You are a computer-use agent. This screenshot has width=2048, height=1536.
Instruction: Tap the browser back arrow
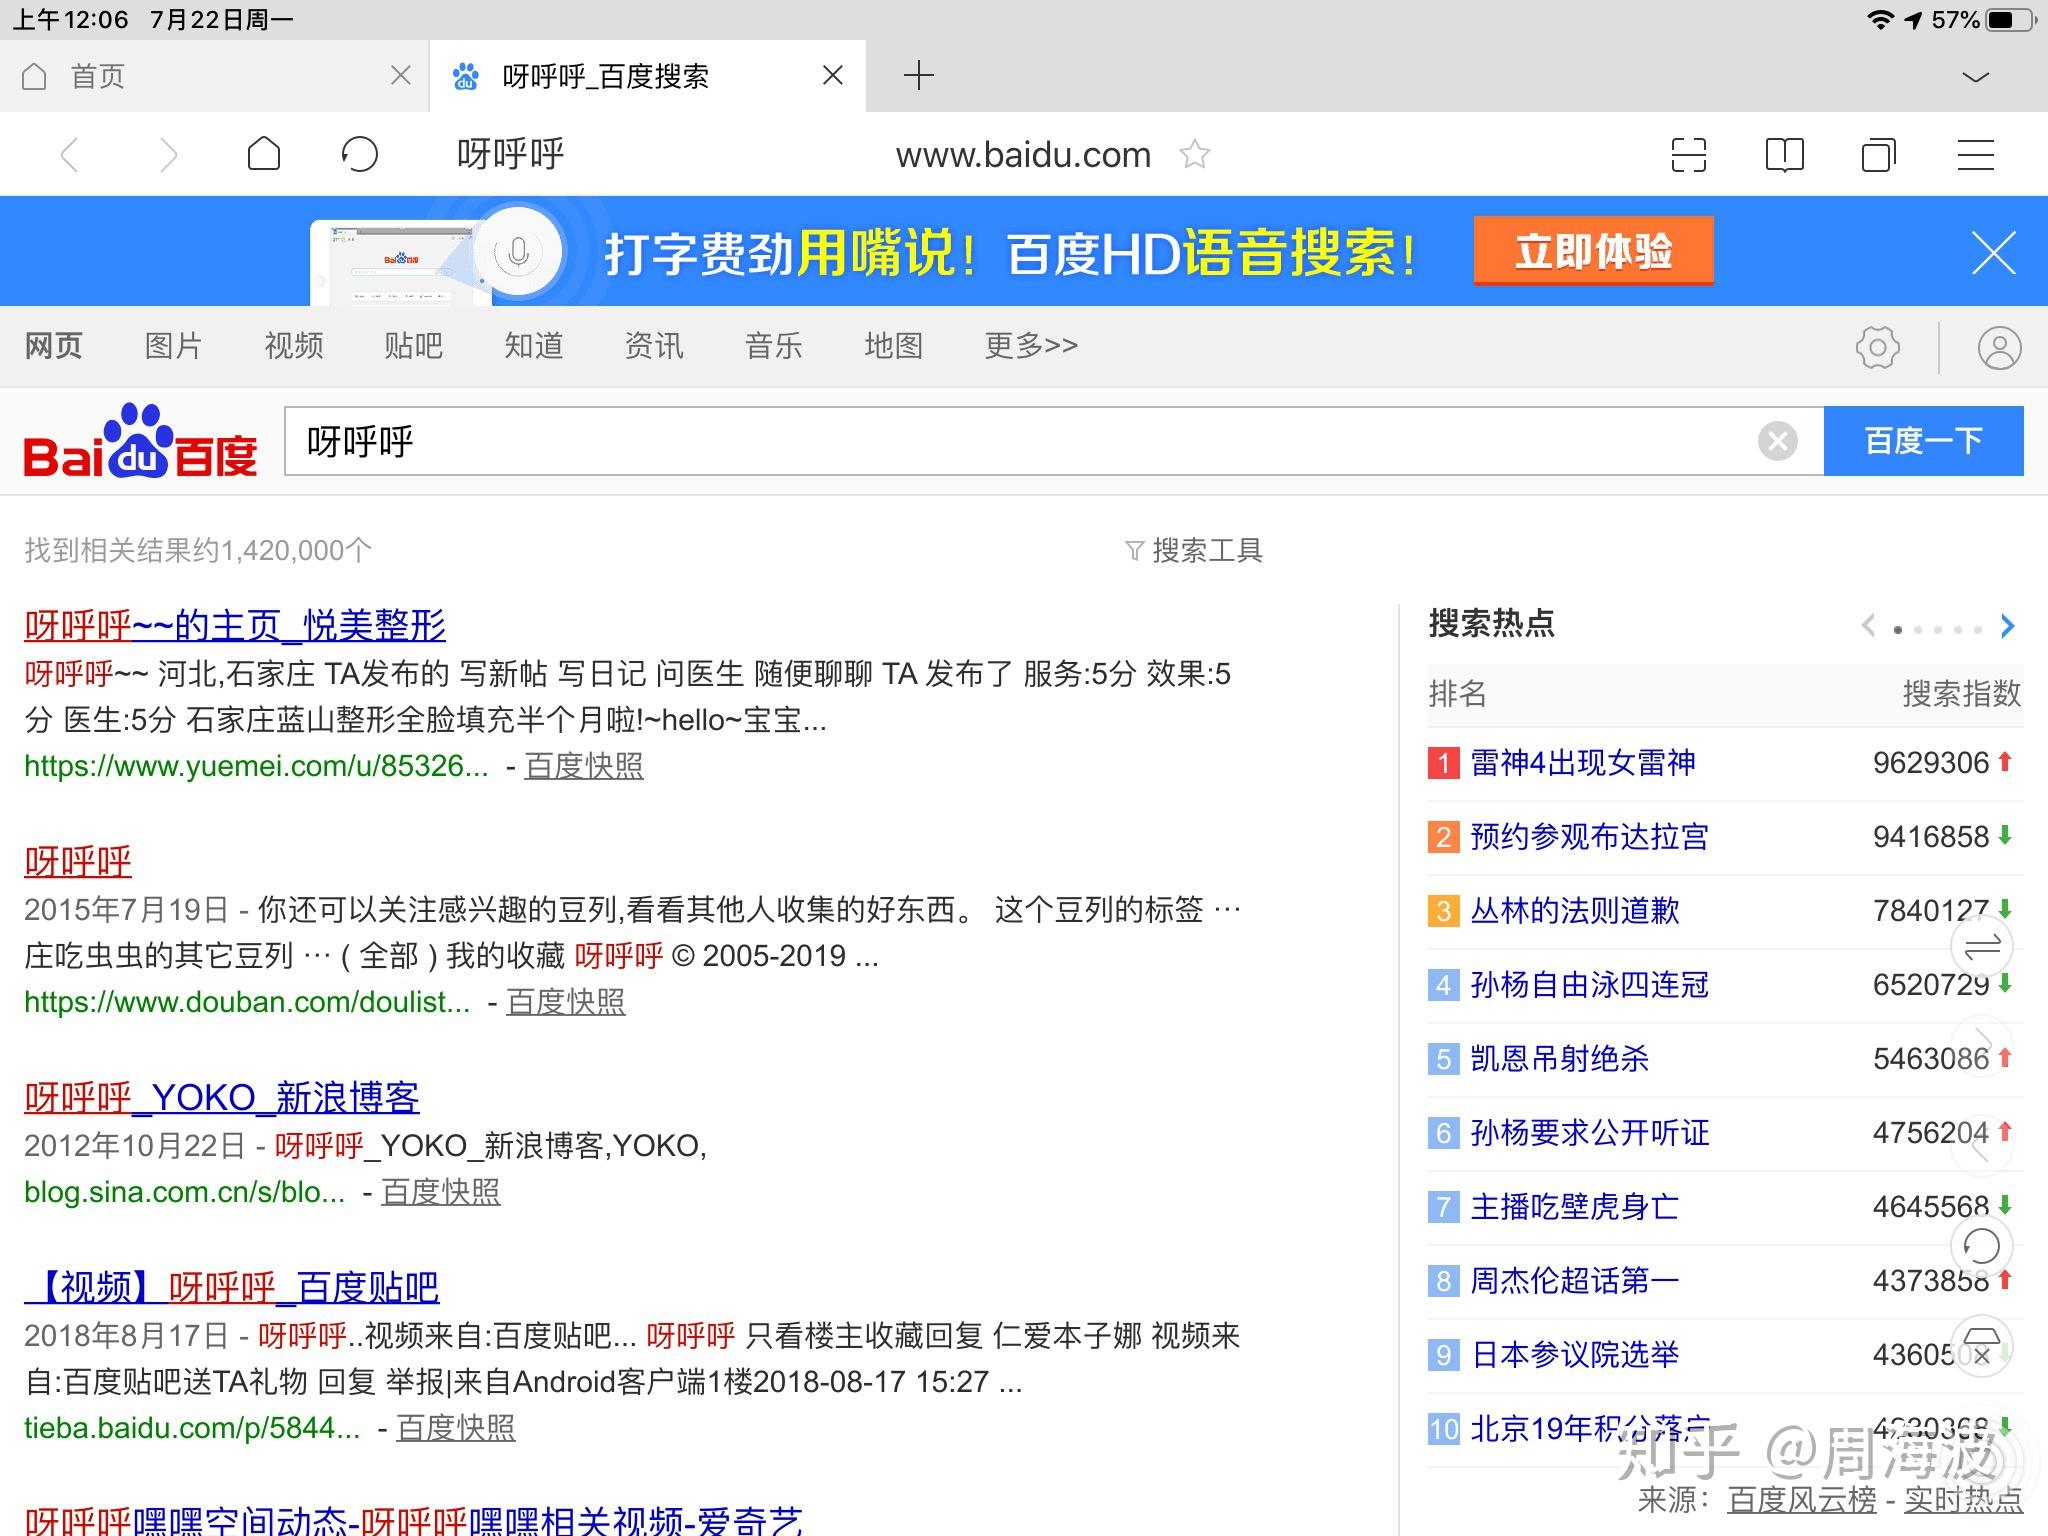70,155
